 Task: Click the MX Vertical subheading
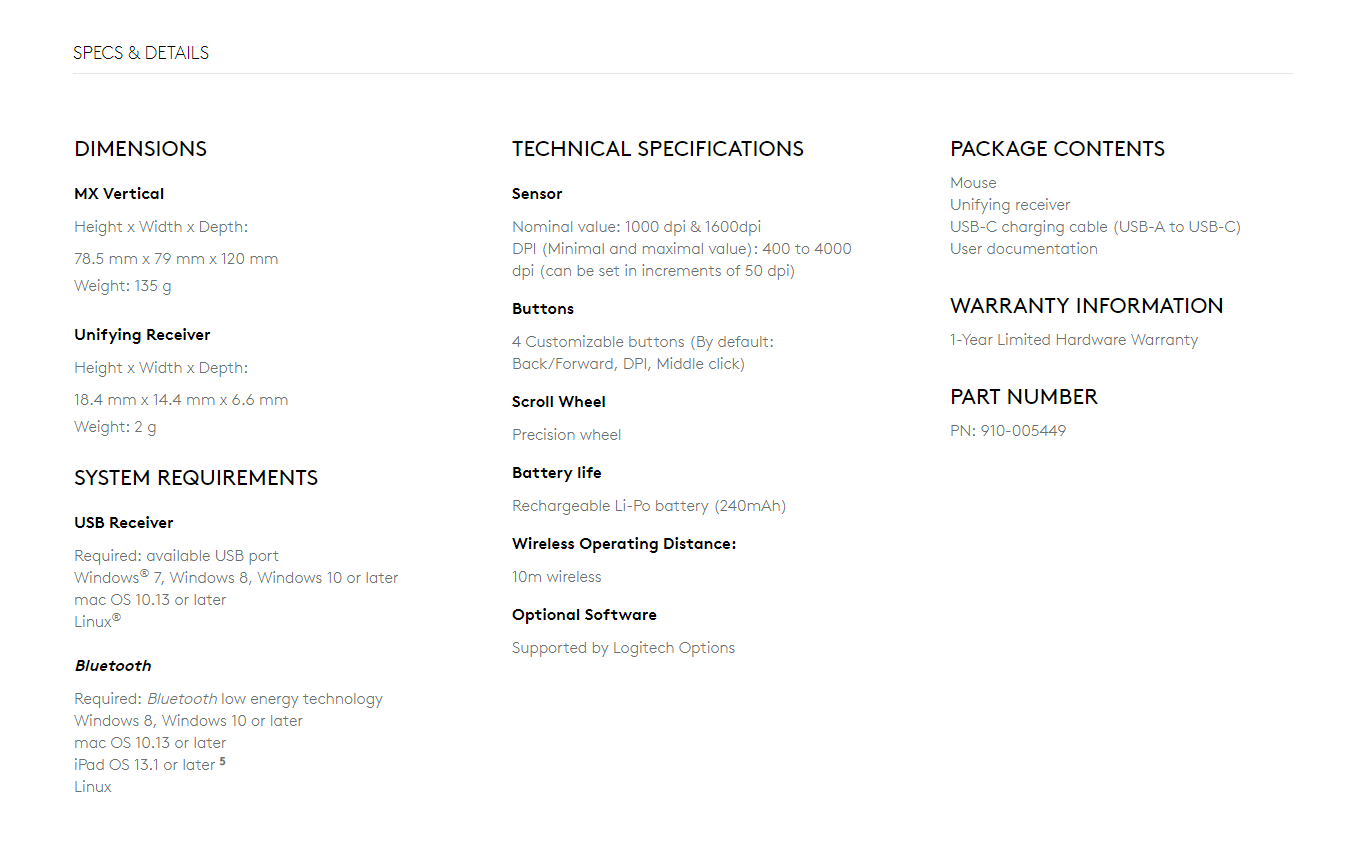pyautogui.click(x=119, y=194)
